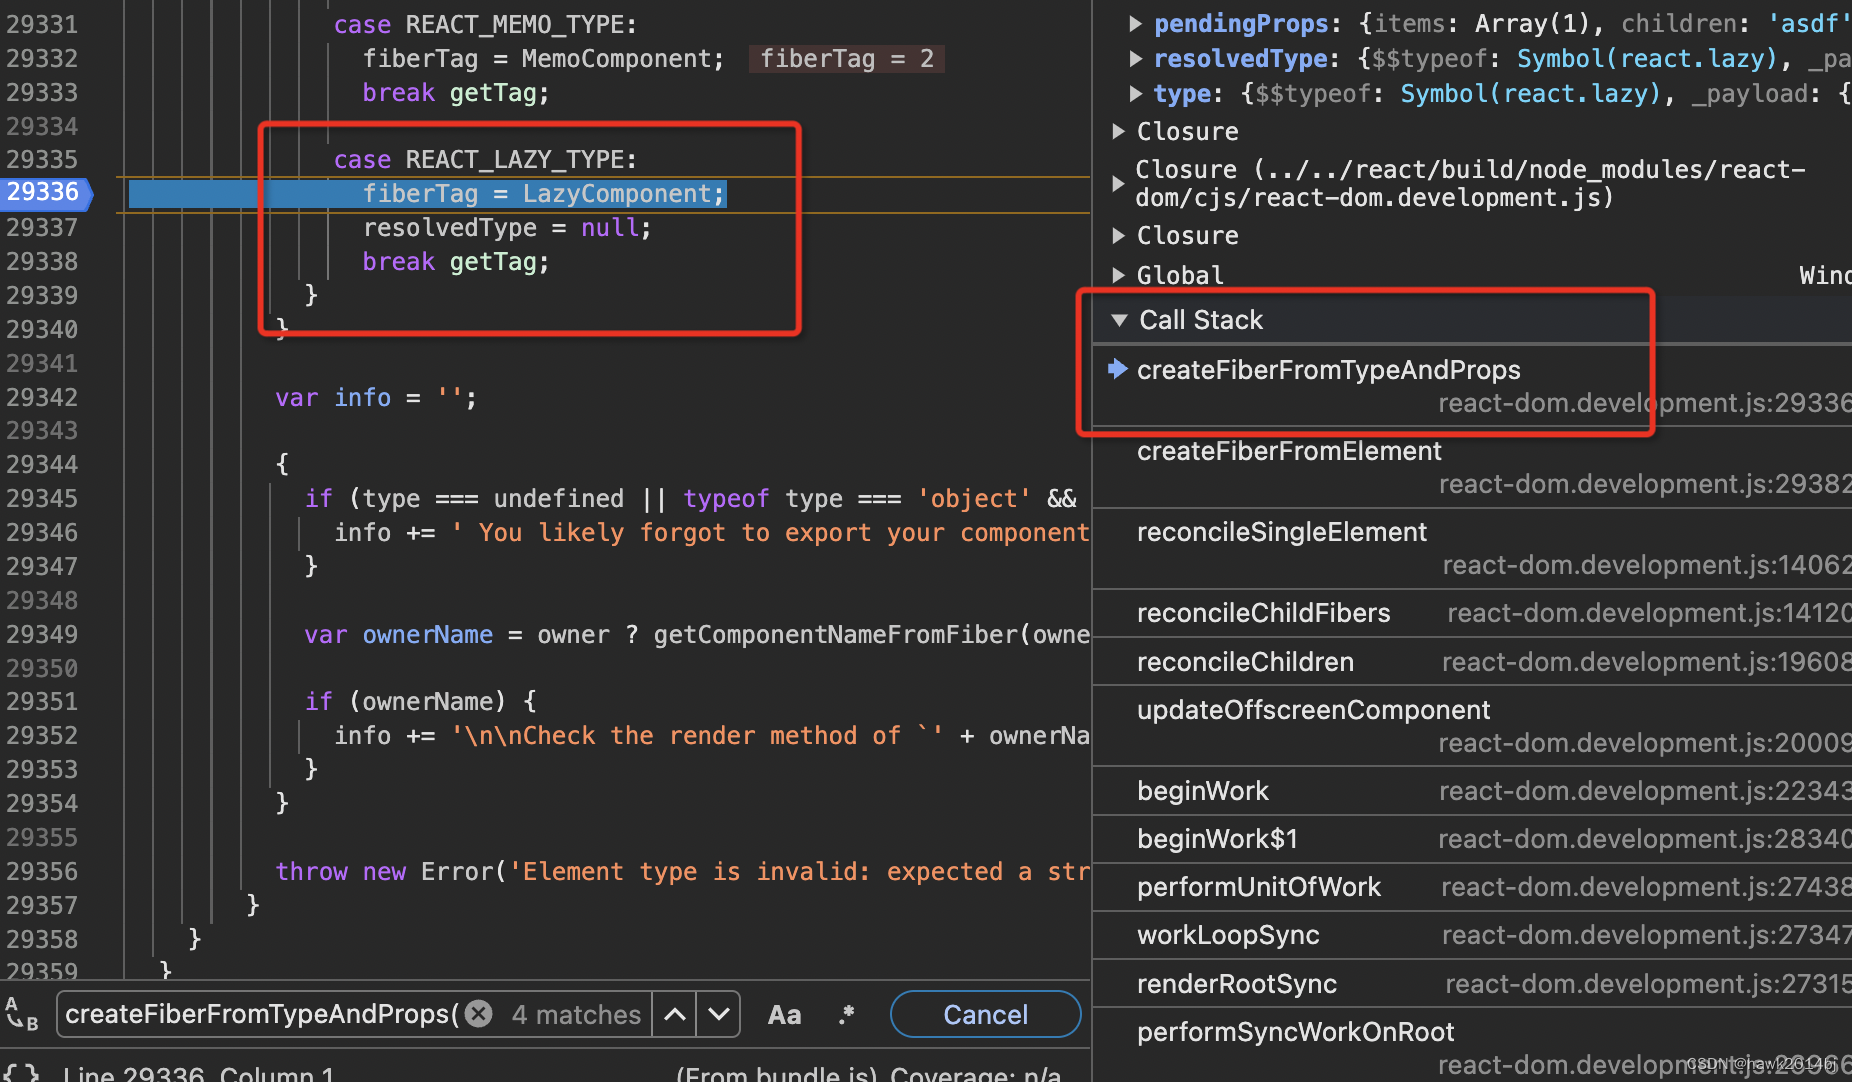Expand the type property

1135,93
